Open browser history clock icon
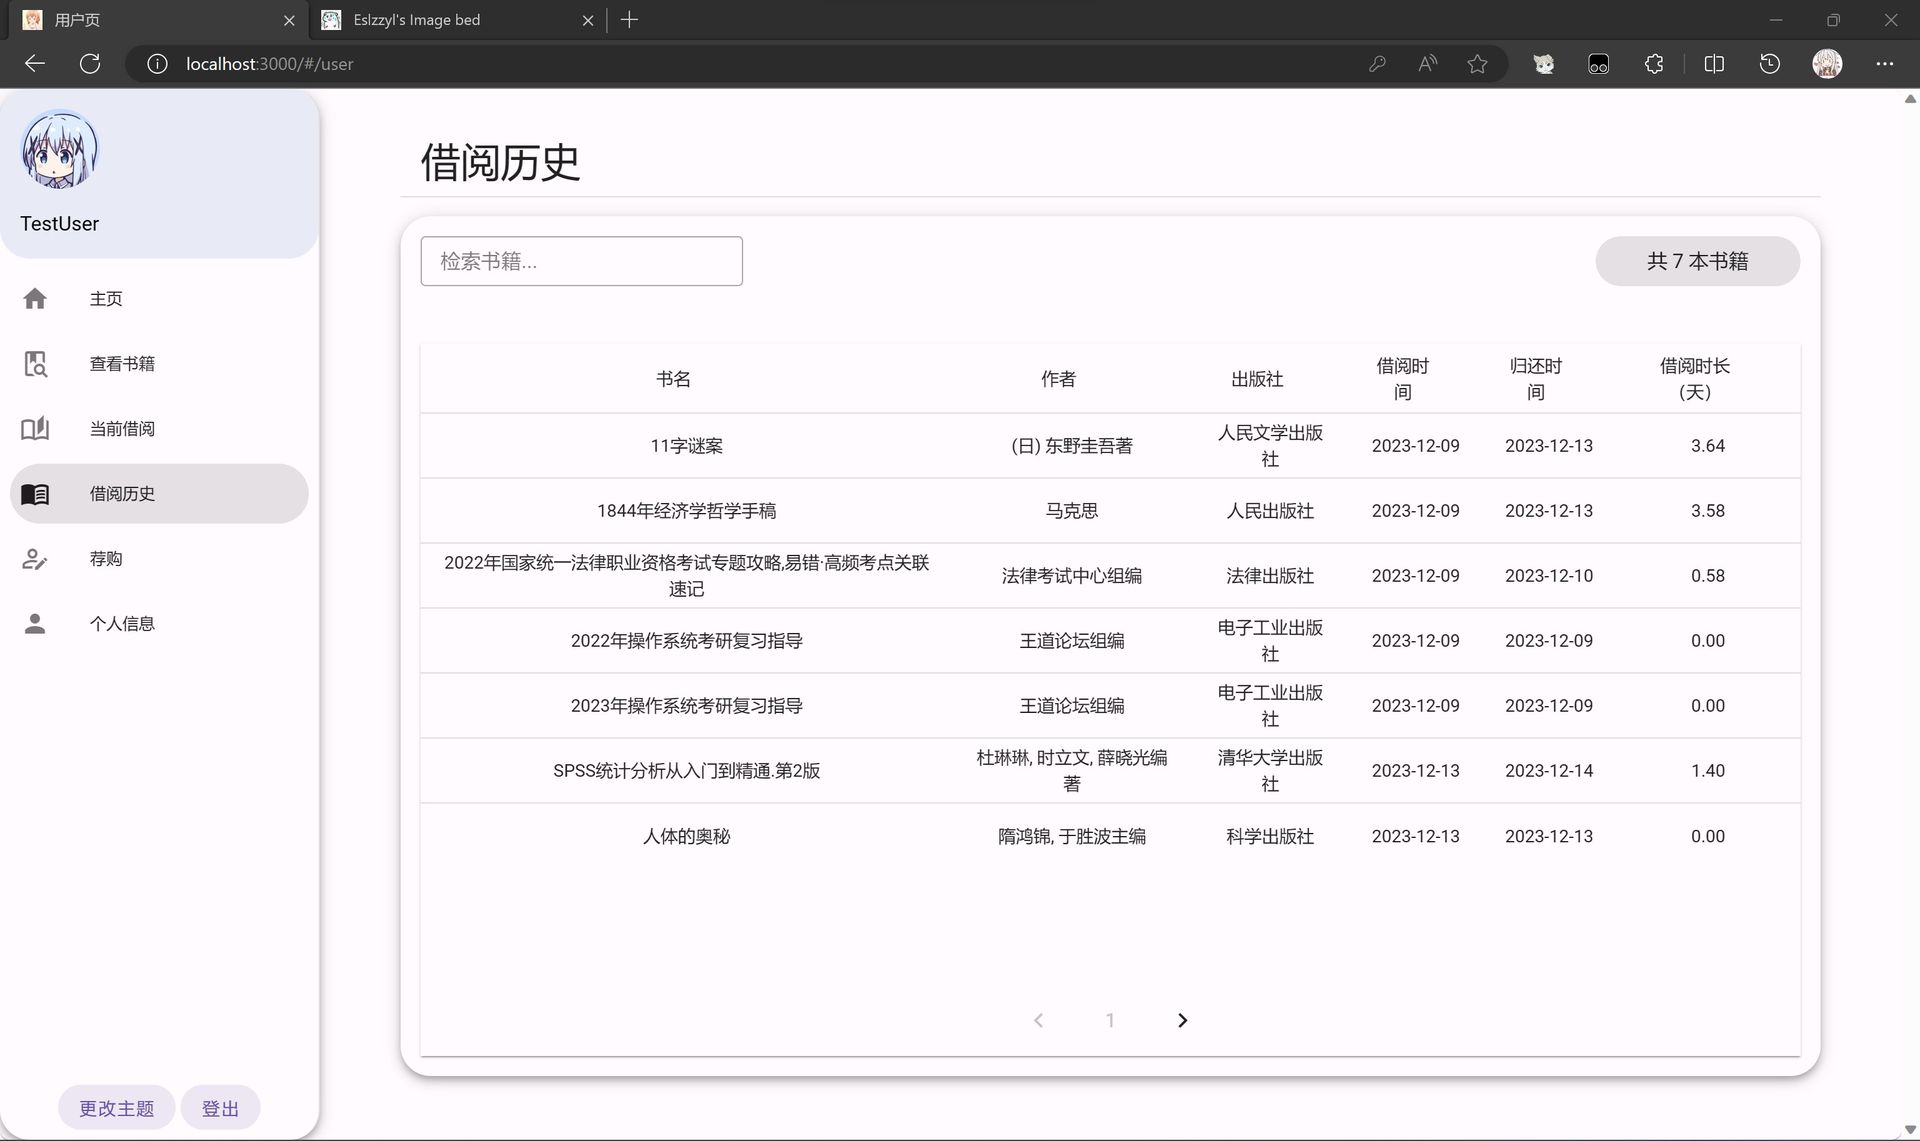This screenshot has width=1920, height=1141. click(1770, 63)
